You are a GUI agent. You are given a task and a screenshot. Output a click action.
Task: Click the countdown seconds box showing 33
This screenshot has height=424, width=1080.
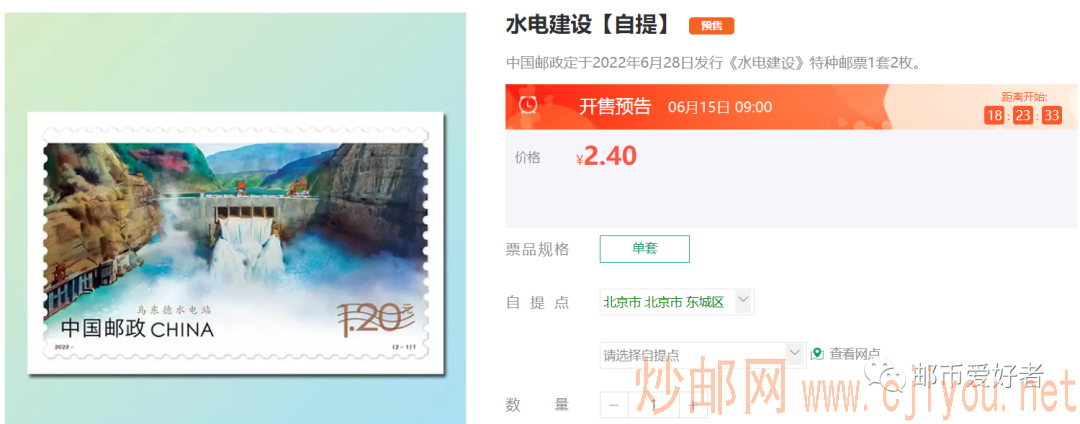(x=1052, y=116)
